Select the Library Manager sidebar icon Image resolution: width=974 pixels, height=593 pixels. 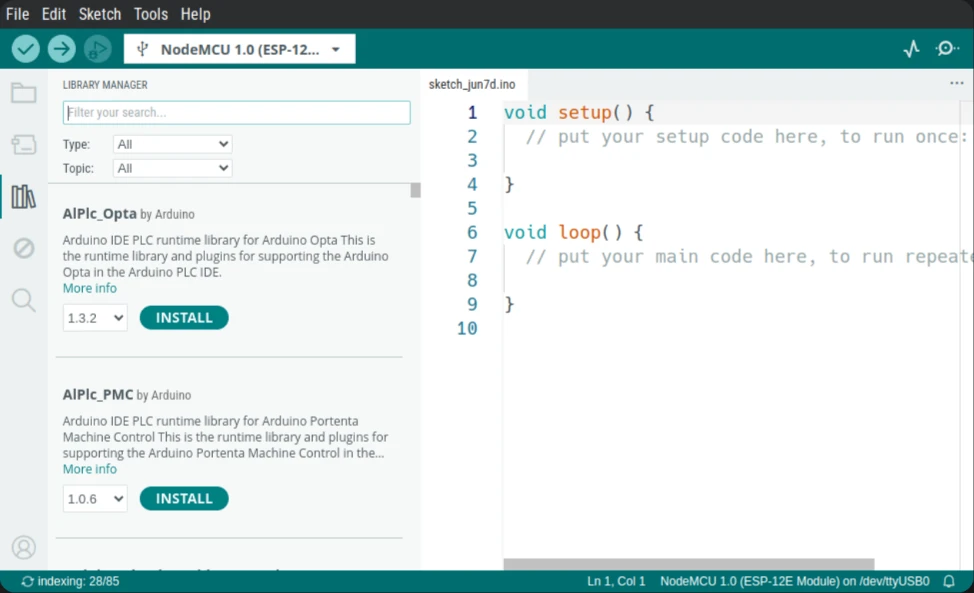tap(24, 197)
